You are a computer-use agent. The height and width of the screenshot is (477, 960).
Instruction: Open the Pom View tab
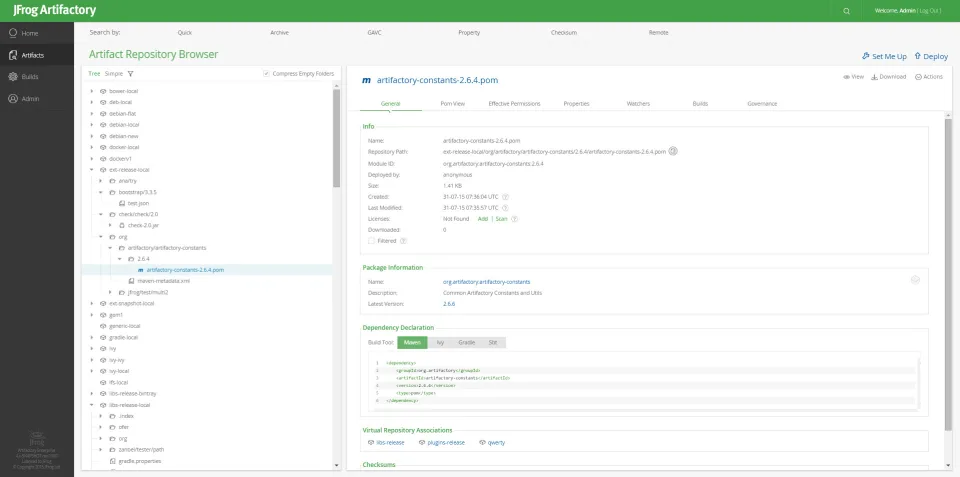pyautogui.click(x=452, y=103)
